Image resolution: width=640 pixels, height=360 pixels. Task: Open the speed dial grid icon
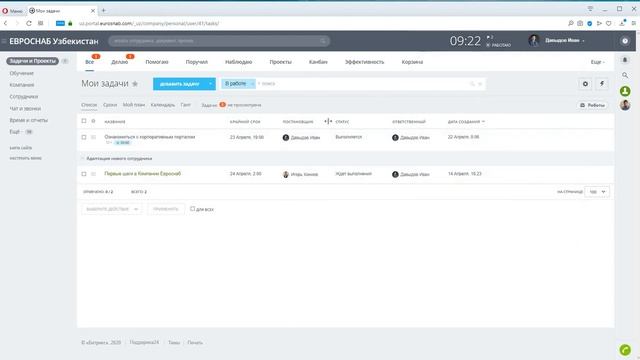[40, 23]
